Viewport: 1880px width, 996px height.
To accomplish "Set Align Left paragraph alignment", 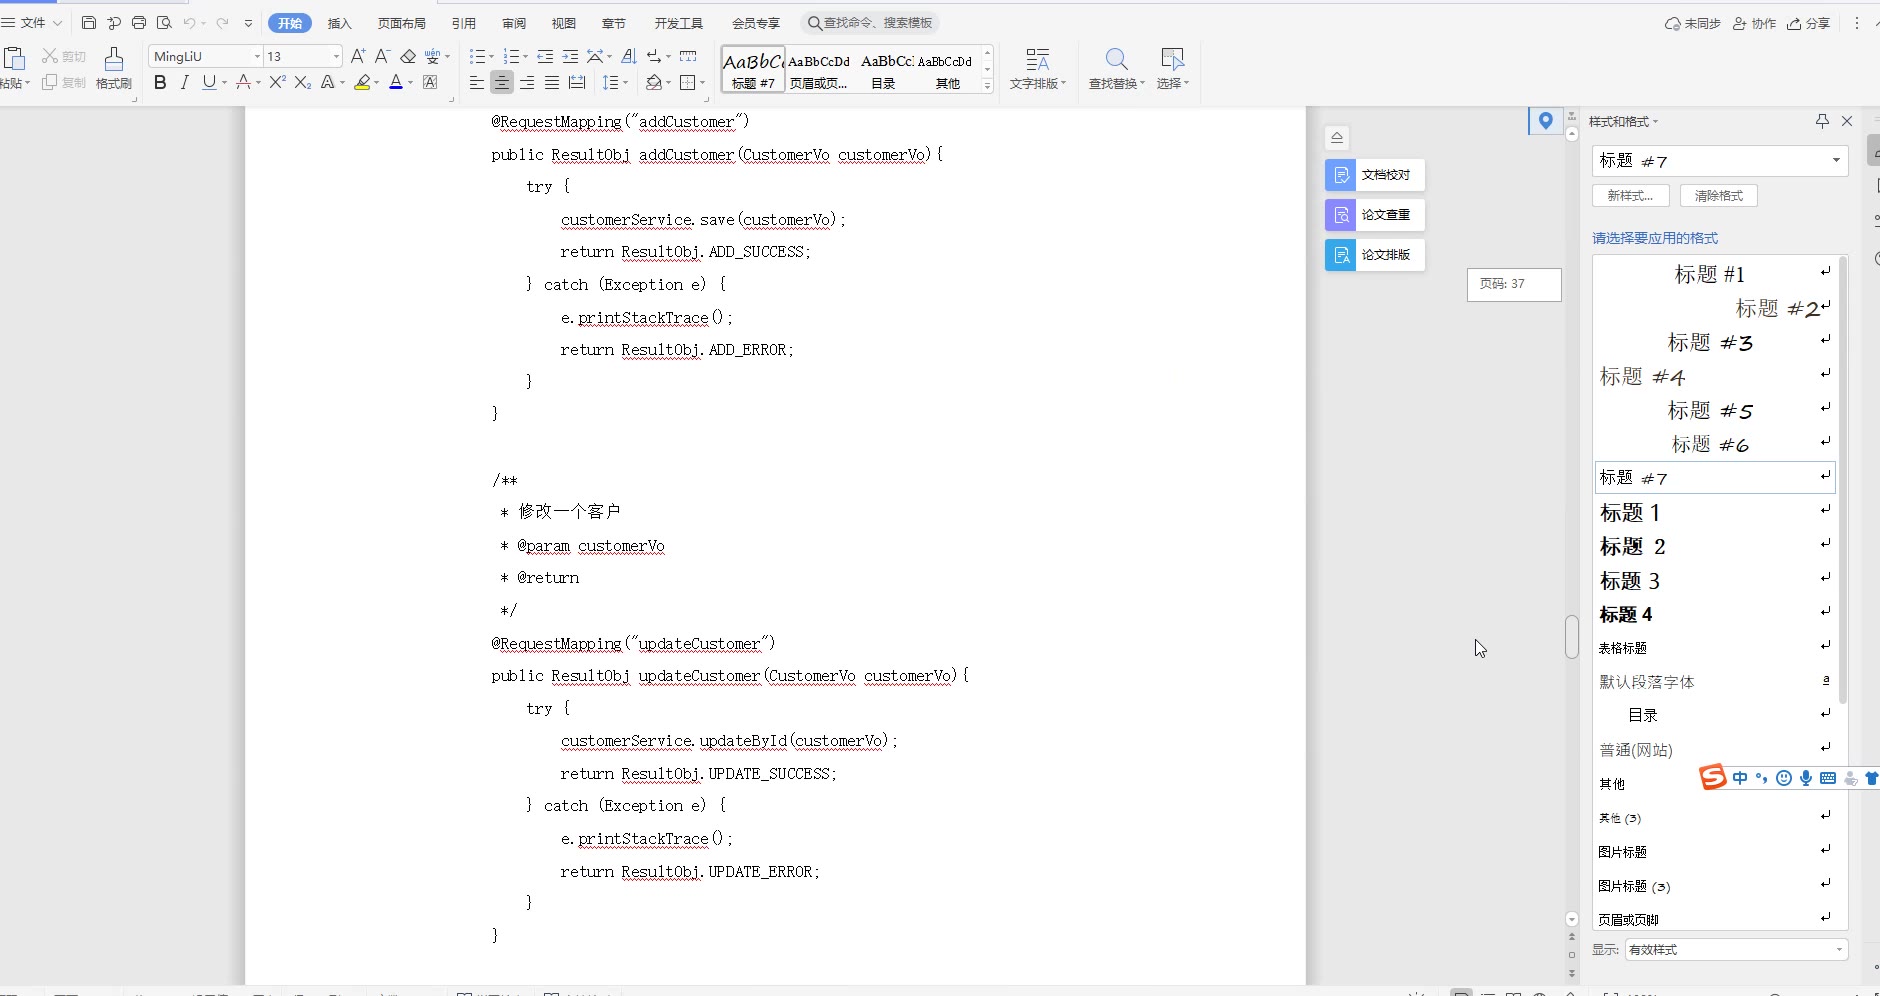I will point(477,82).
